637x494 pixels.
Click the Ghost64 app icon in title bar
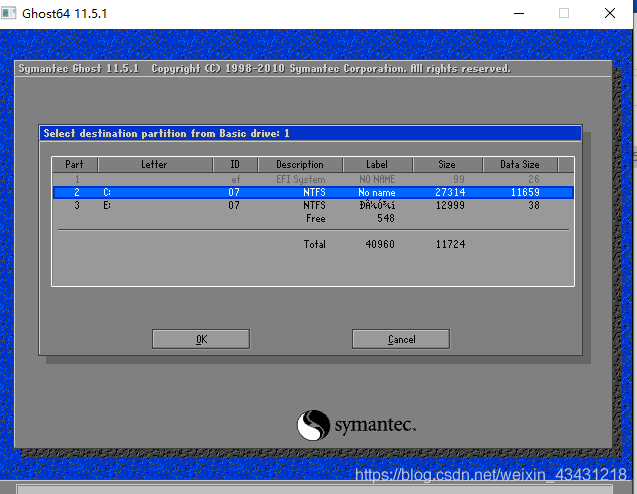point(9,13)
